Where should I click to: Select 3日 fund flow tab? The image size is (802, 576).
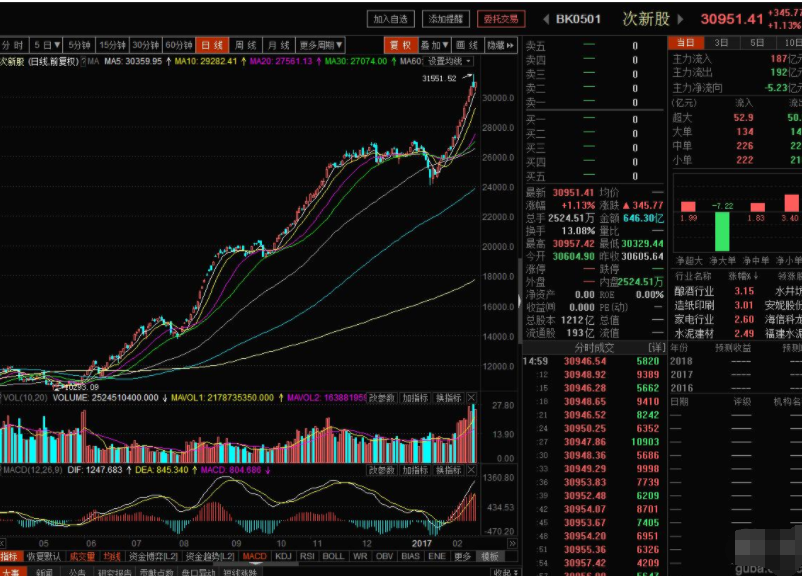[721, 43]
